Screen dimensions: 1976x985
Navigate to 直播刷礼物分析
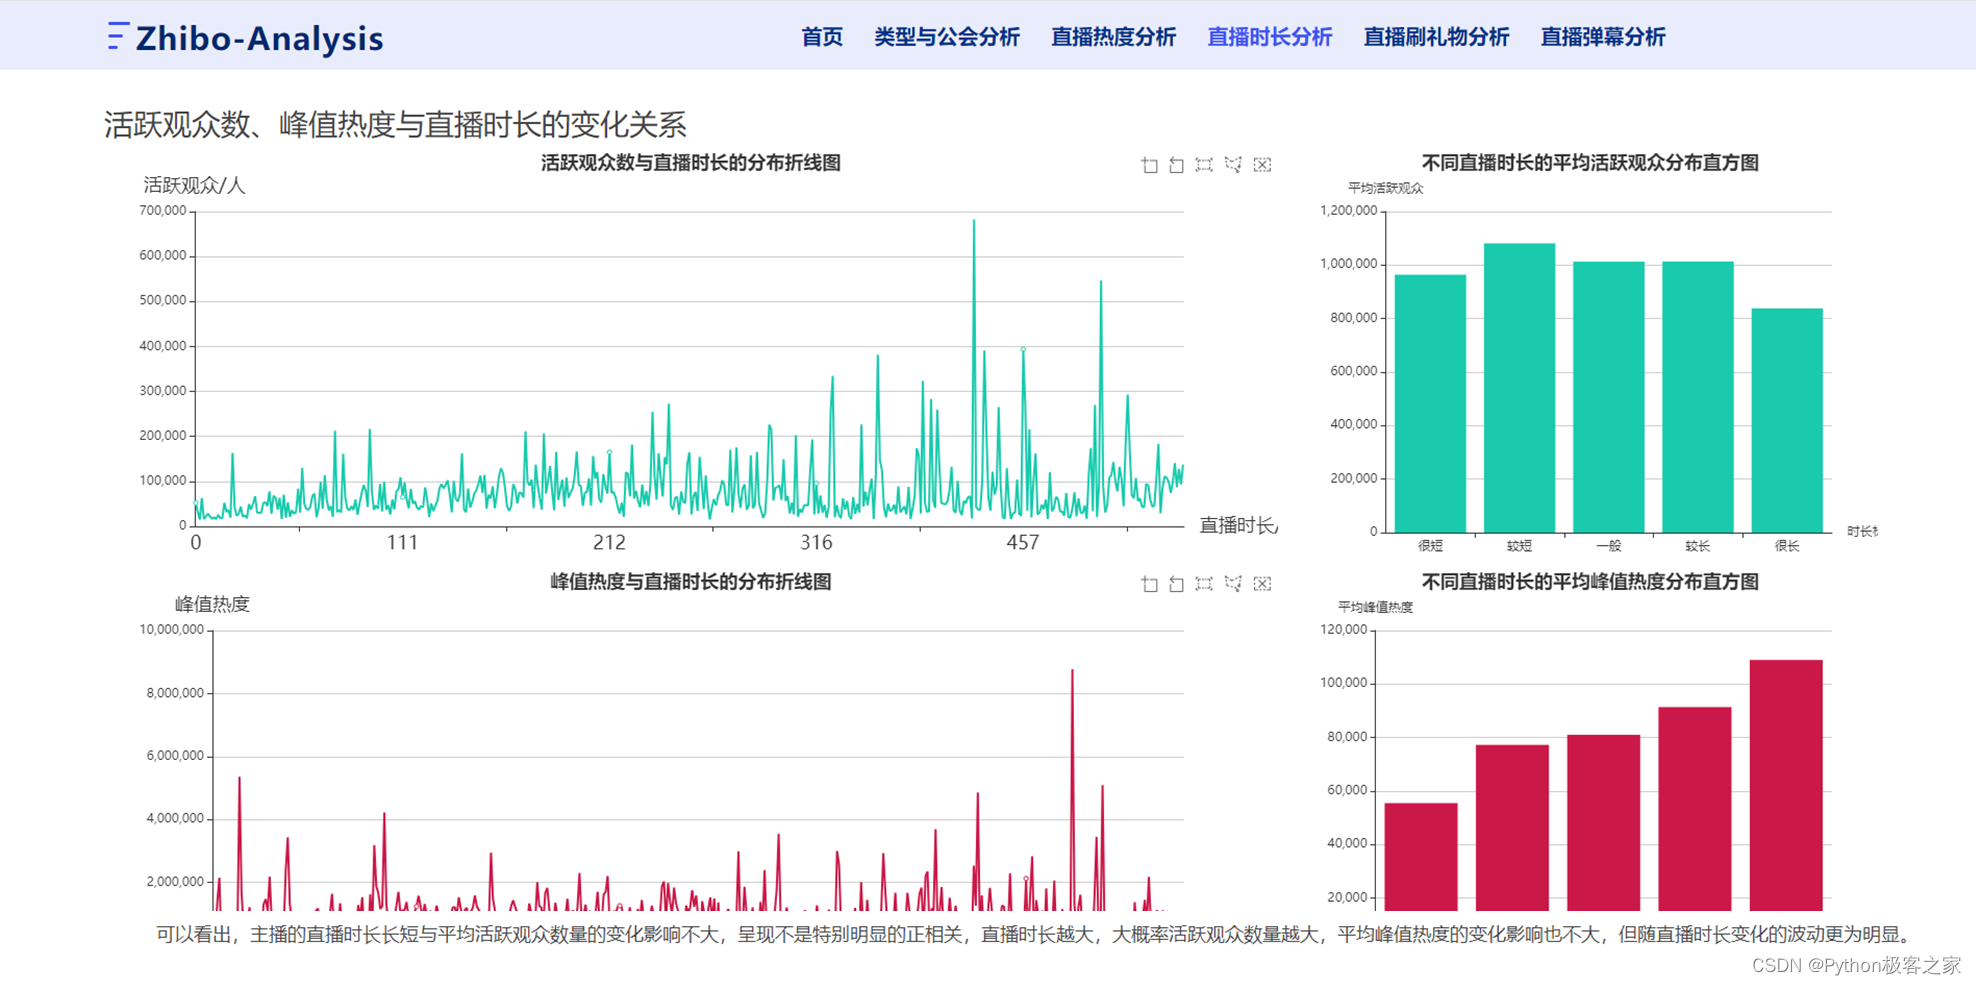(x=1436, y=37)
